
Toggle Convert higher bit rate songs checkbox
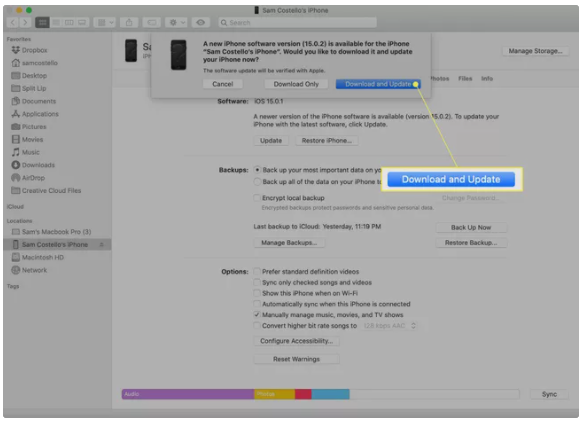(257, 325)
